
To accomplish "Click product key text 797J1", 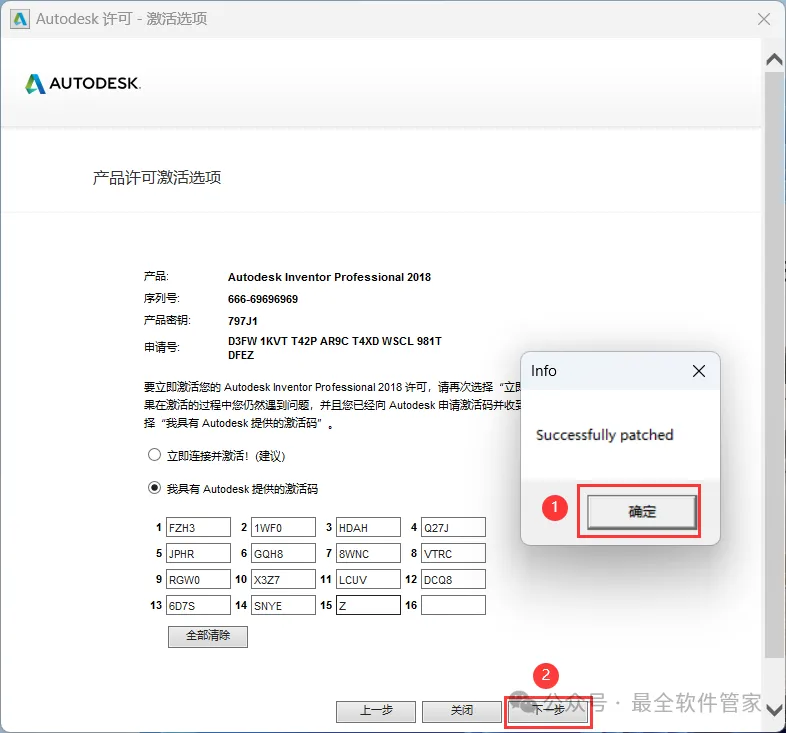I will coord(243,321).
